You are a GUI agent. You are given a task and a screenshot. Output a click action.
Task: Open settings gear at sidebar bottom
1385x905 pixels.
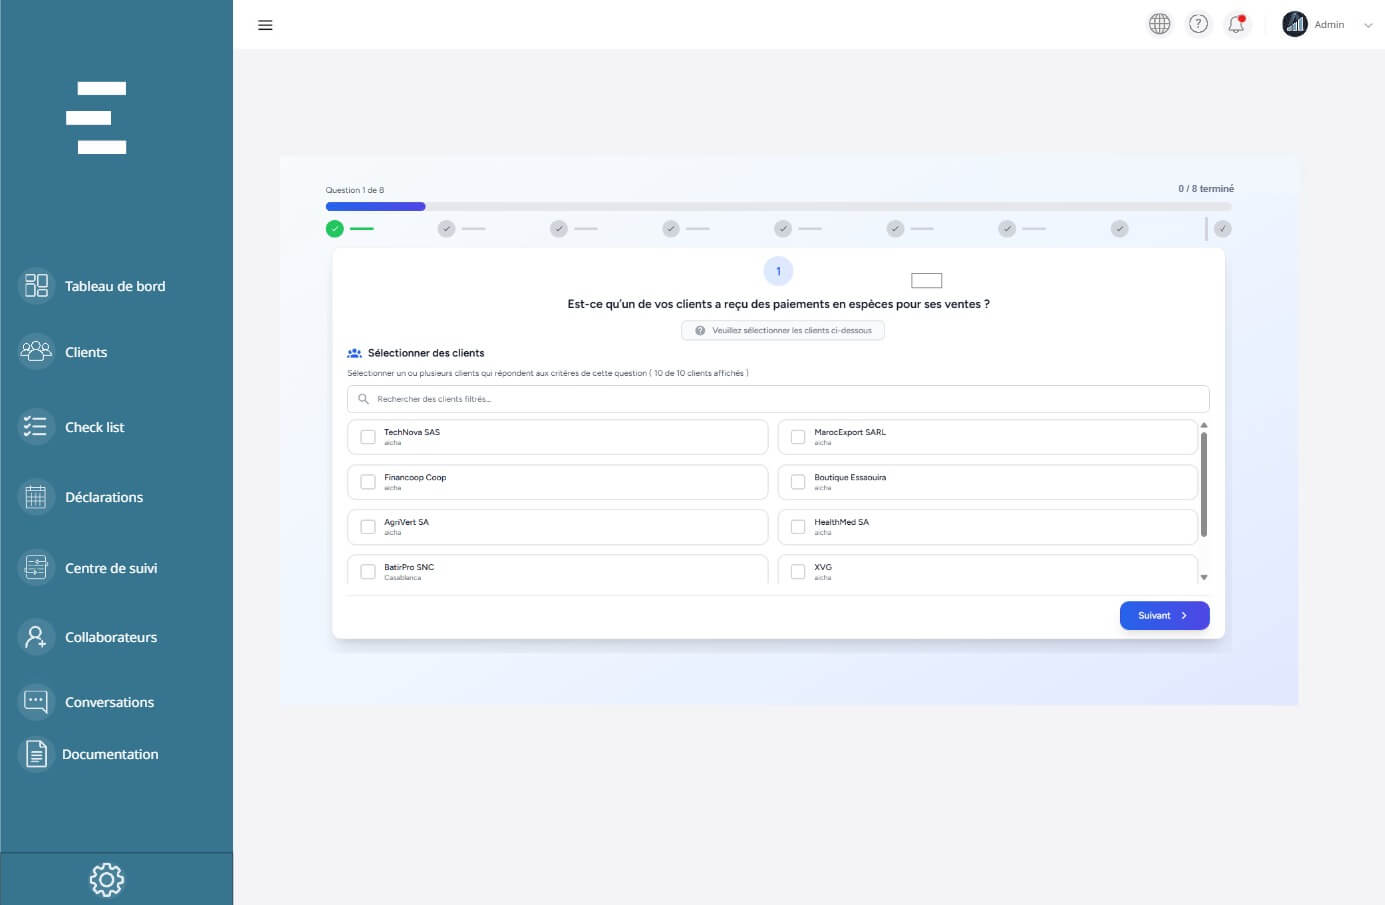click(x=107, y=879)
